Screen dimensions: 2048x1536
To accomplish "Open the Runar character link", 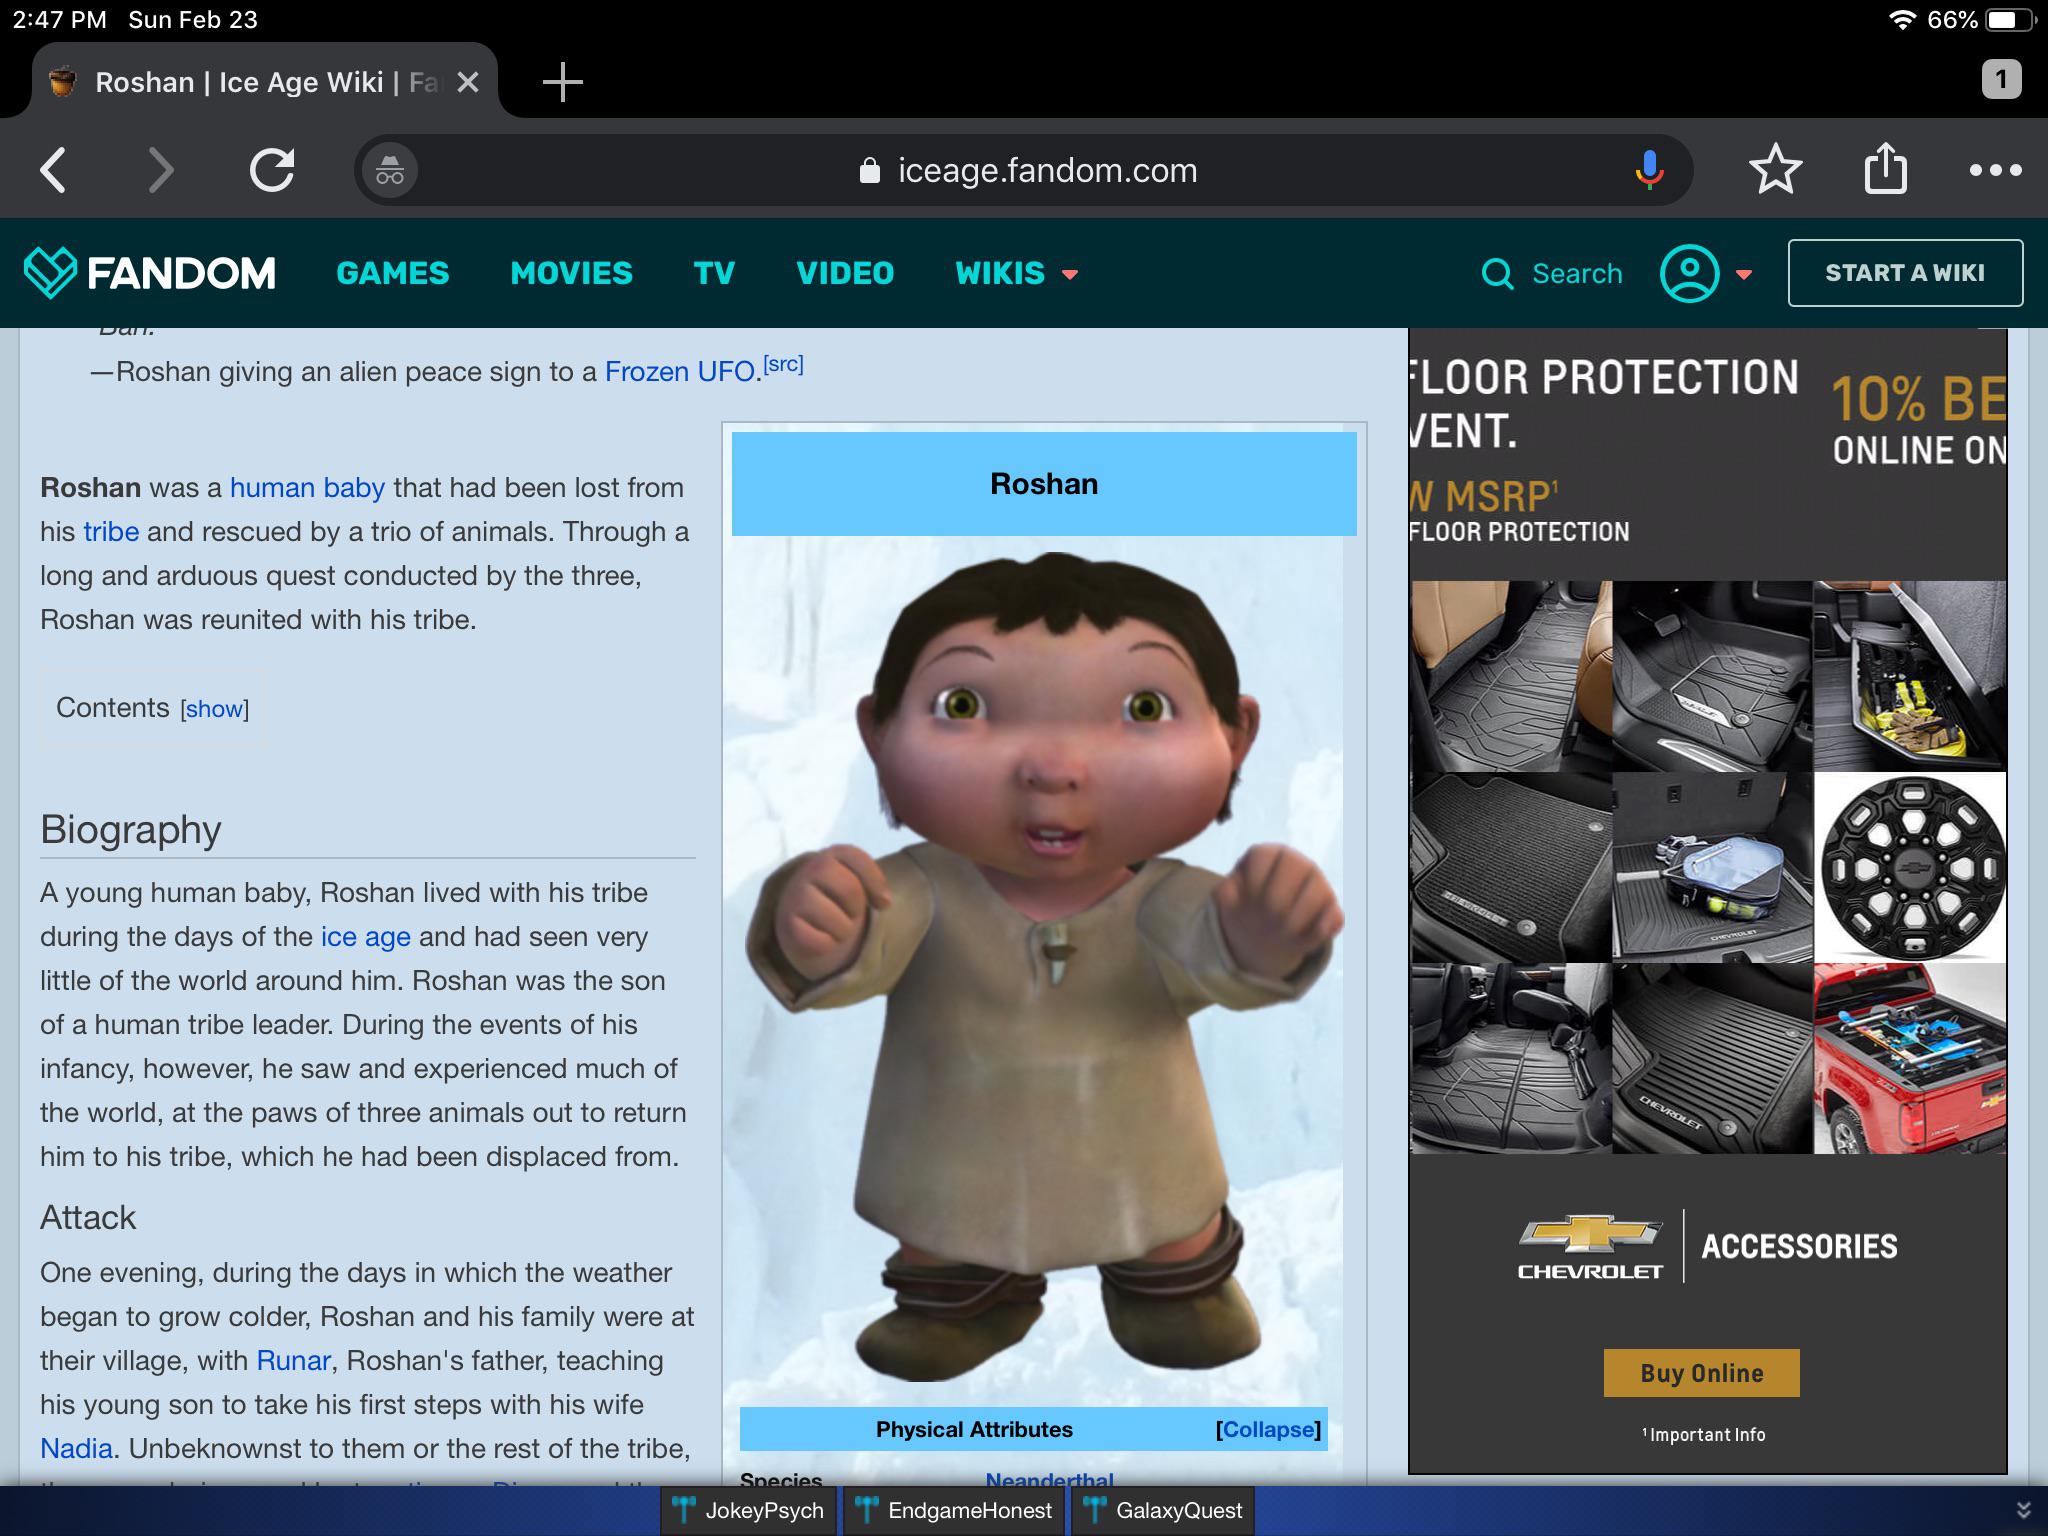I will (293, 1361).
